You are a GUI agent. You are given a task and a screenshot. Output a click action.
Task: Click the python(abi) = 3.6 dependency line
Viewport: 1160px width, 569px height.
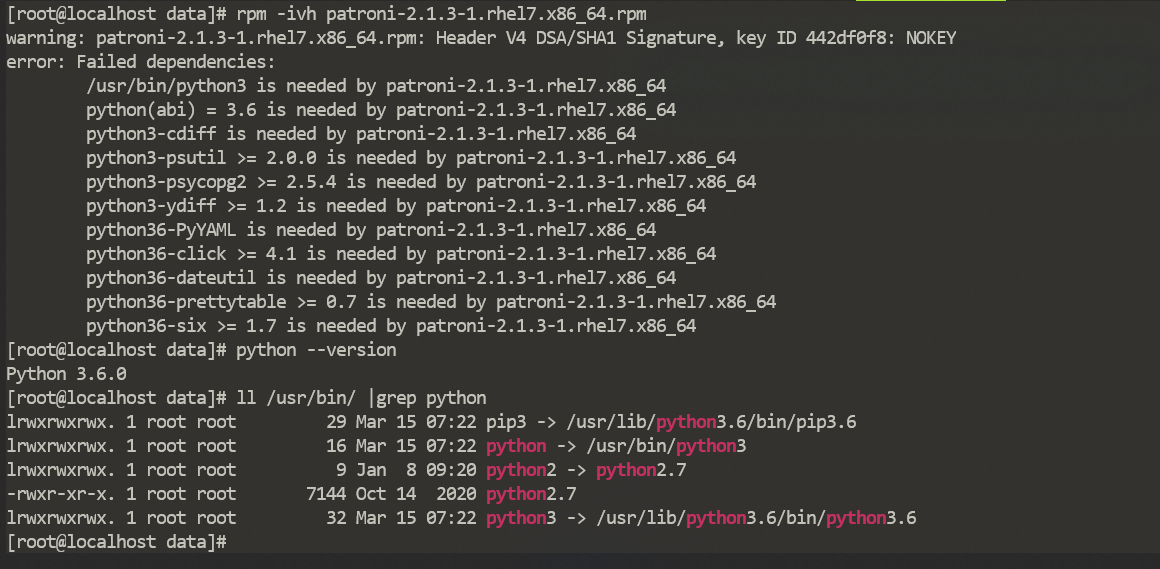381,110
